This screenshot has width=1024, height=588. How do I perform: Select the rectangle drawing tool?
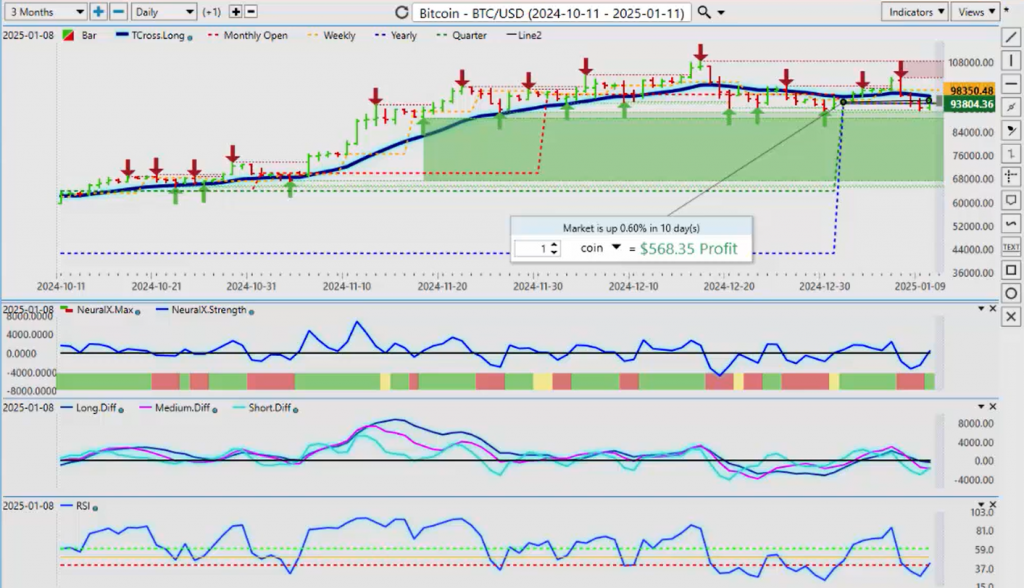click(1011, 270)
